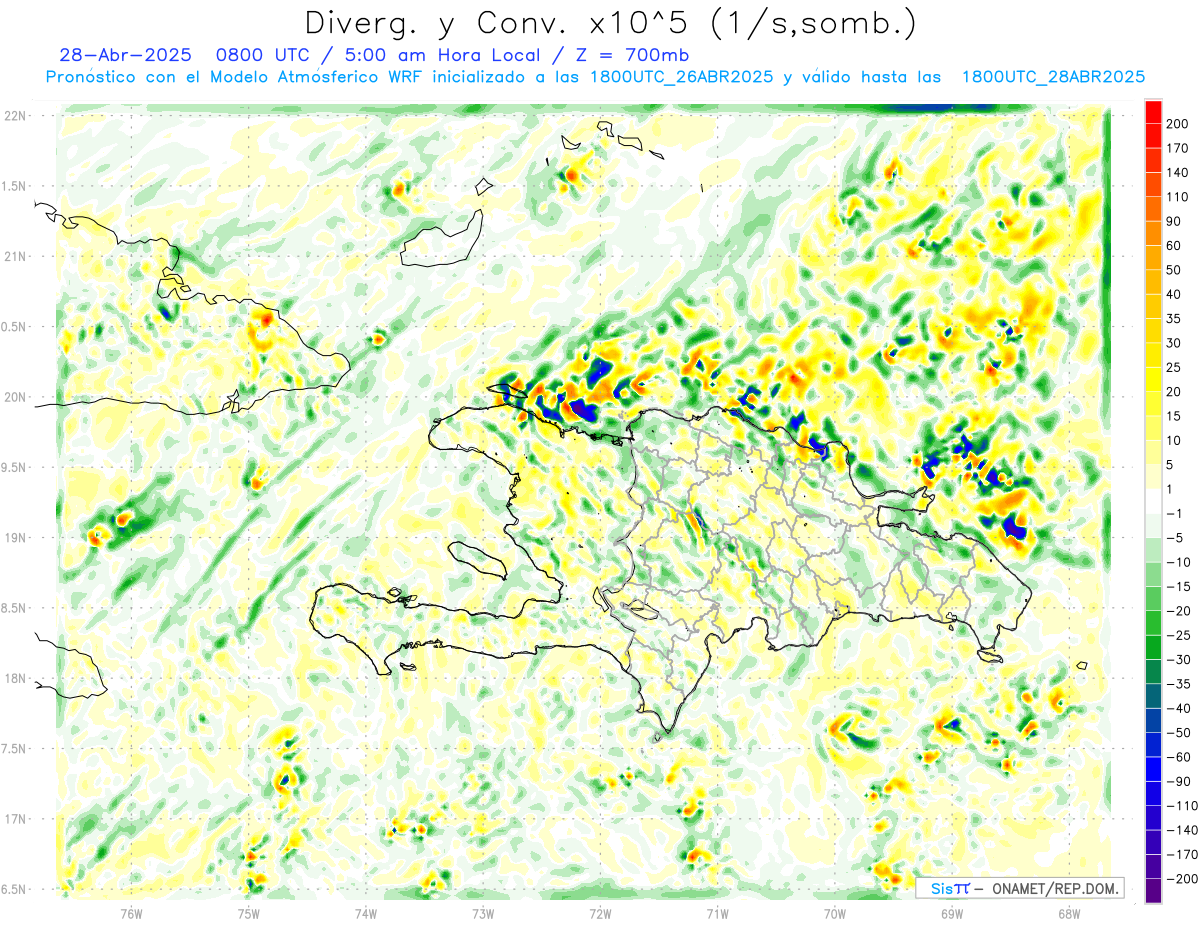Click the colorbar value '170'
Viewport: 1200px width, 927px height.
(x=1179, y=148)
